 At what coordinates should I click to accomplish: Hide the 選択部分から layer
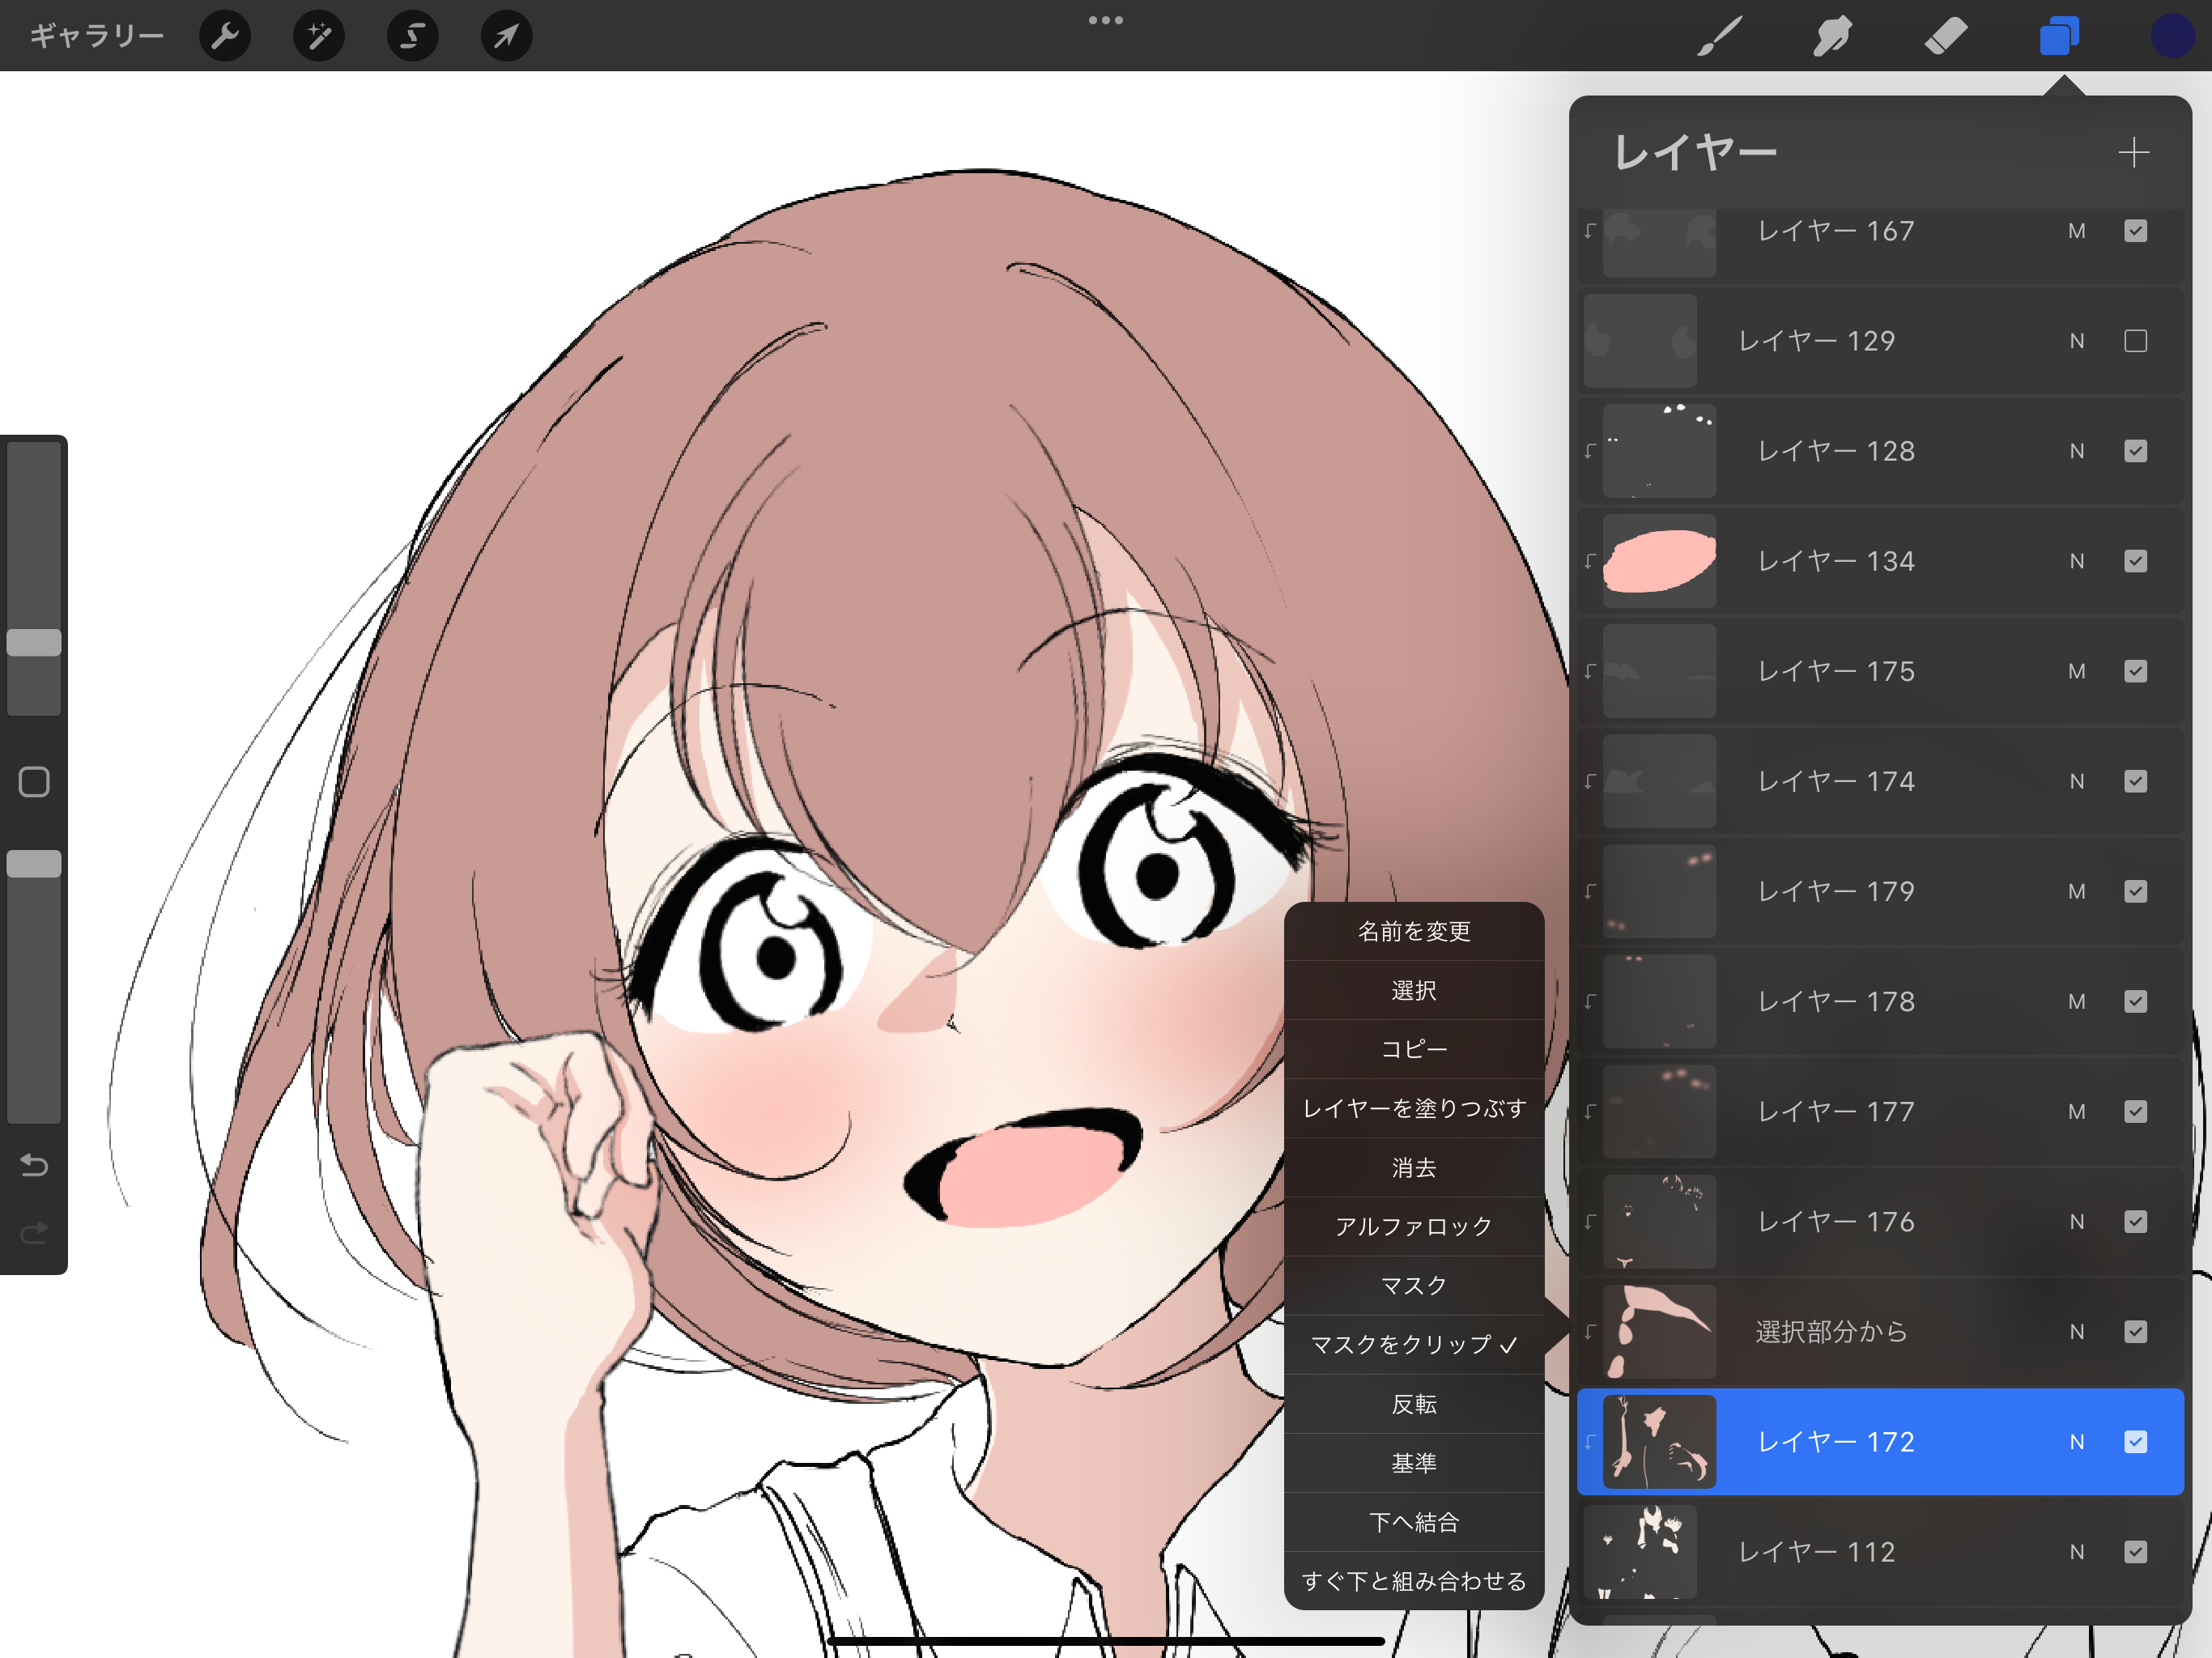[x=2135, y=1331]
